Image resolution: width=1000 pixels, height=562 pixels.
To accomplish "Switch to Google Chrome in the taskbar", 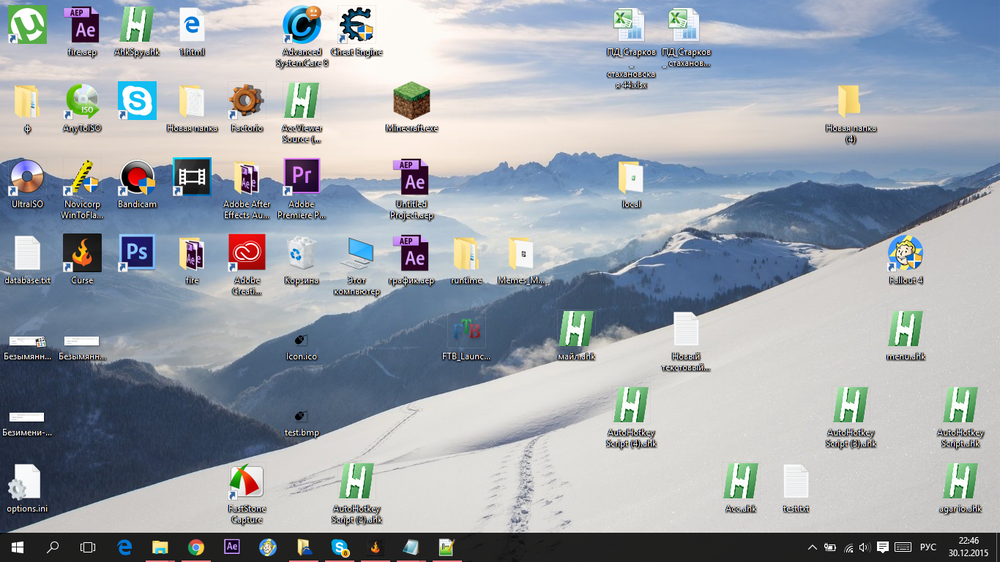I will pyautogui.click(x=196, y=547).
